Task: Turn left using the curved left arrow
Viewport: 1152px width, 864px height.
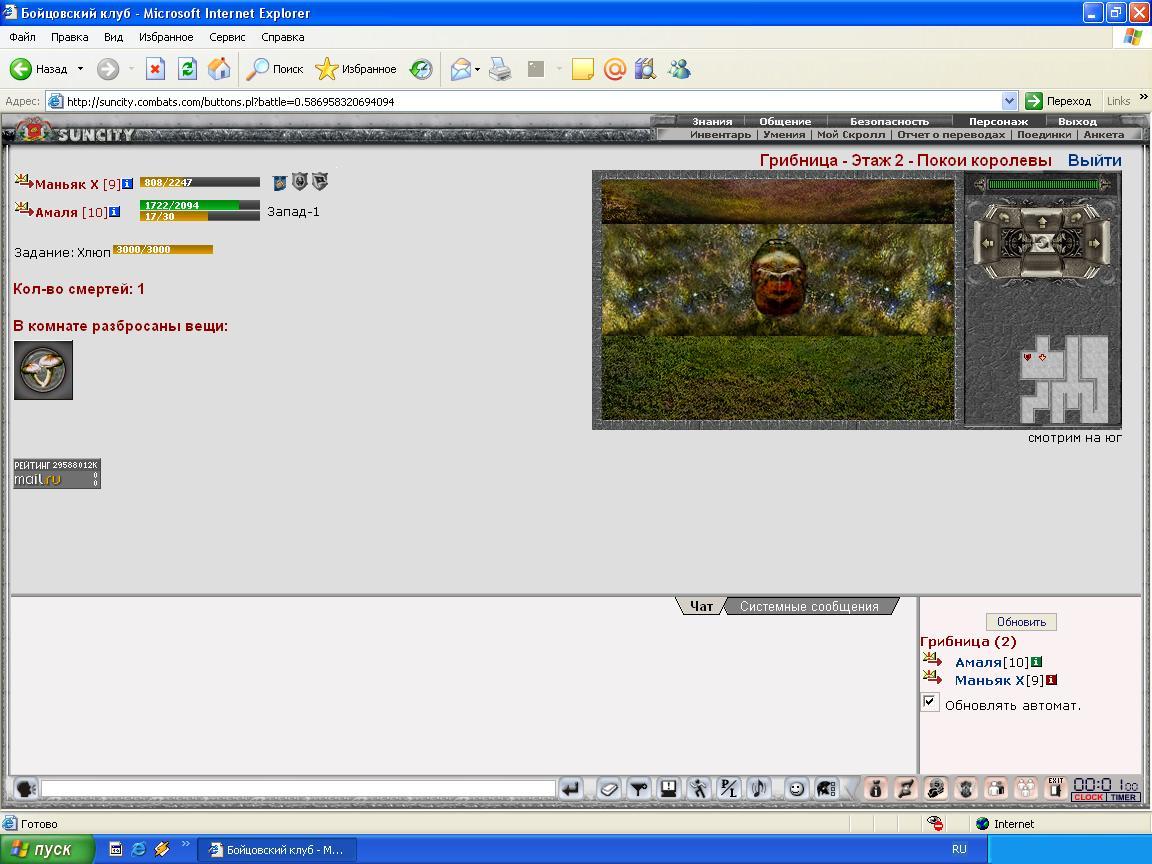Action: click(1004, 217)
